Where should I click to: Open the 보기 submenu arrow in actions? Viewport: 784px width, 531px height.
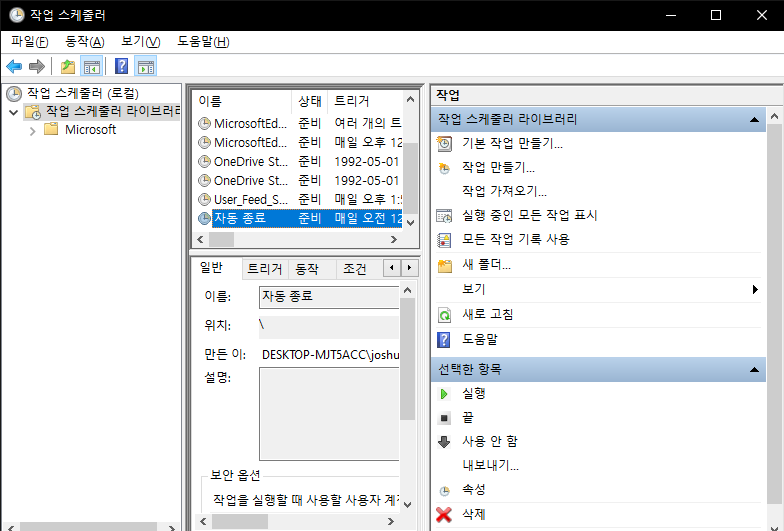click(755, 290)
